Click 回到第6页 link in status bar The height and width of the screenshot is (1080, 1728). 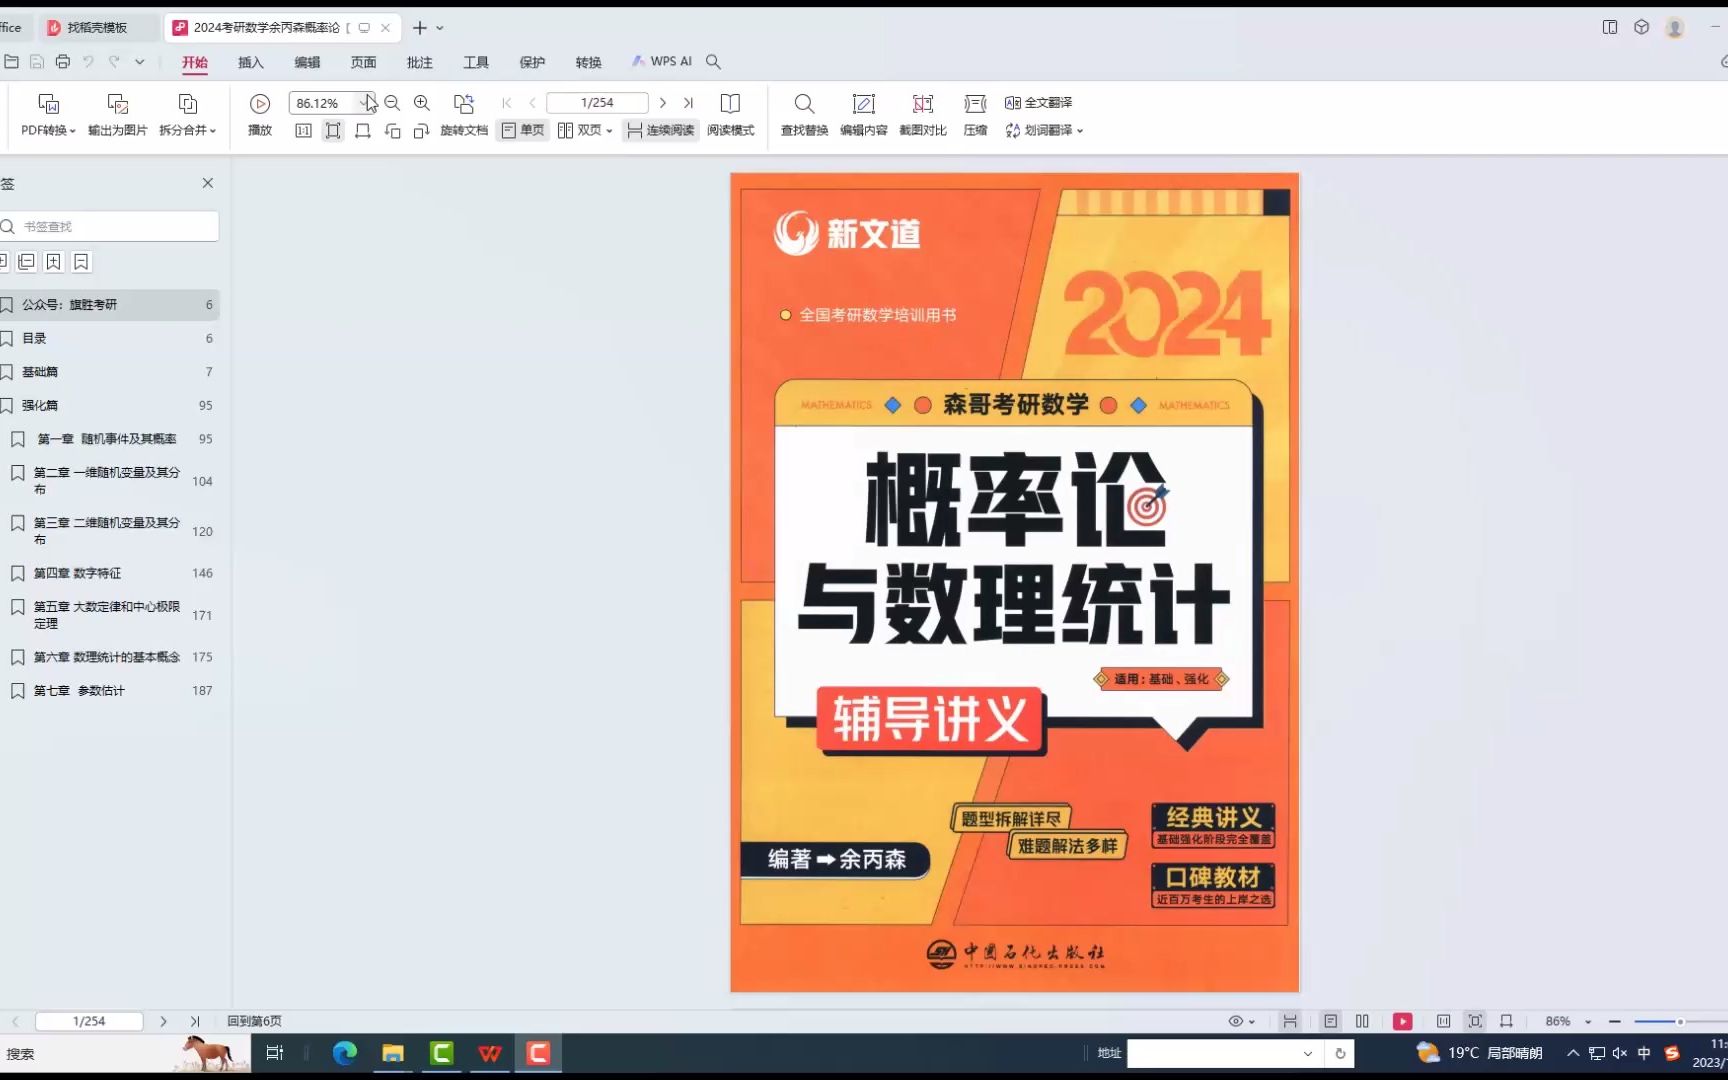(254, 1021)
